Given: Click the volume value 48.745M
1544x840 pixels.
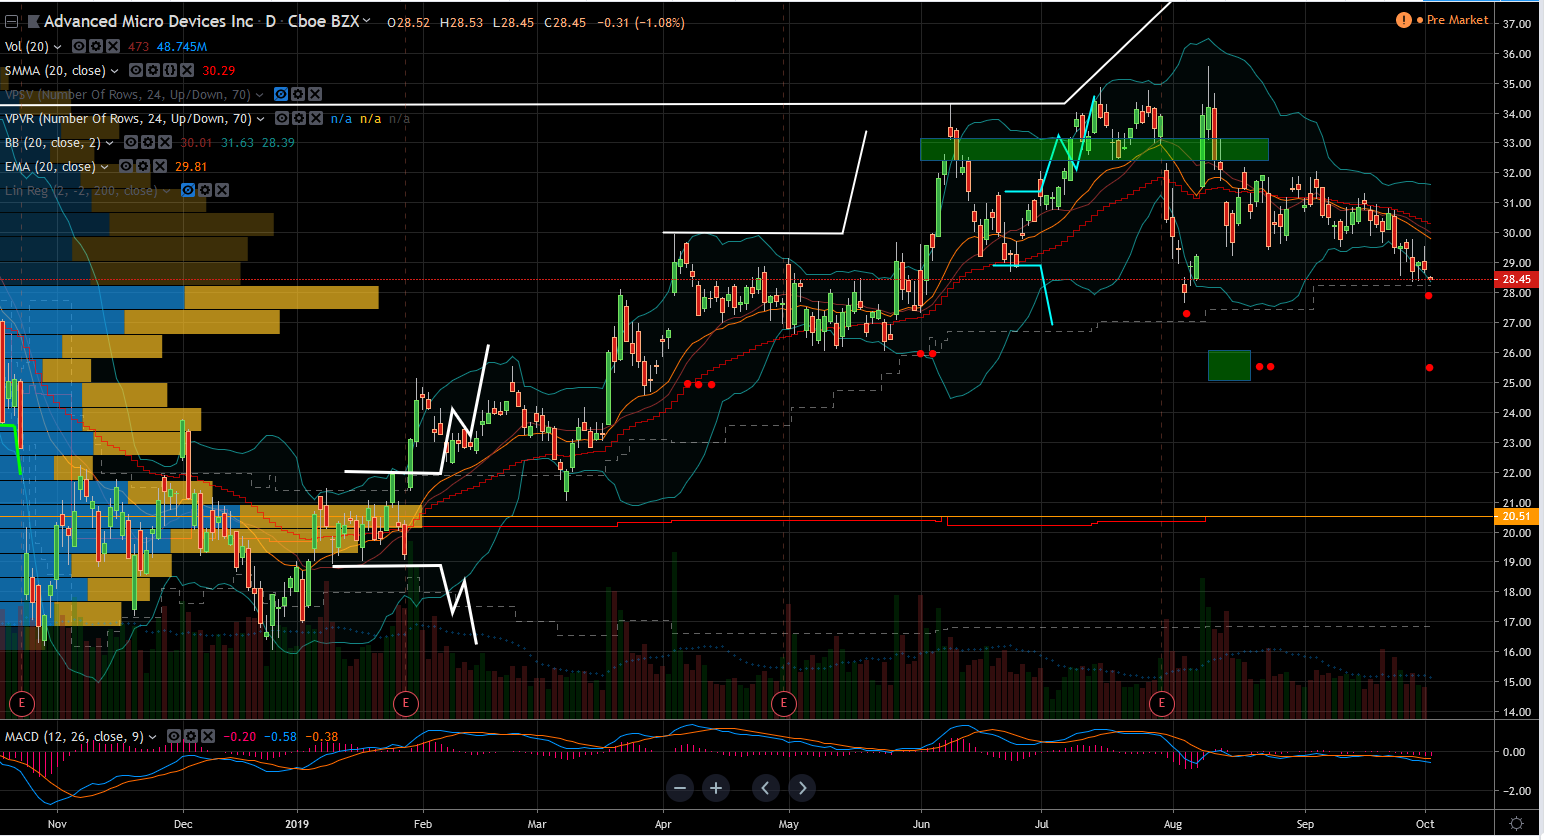Looking at the screenshot, I should [182, 47].
